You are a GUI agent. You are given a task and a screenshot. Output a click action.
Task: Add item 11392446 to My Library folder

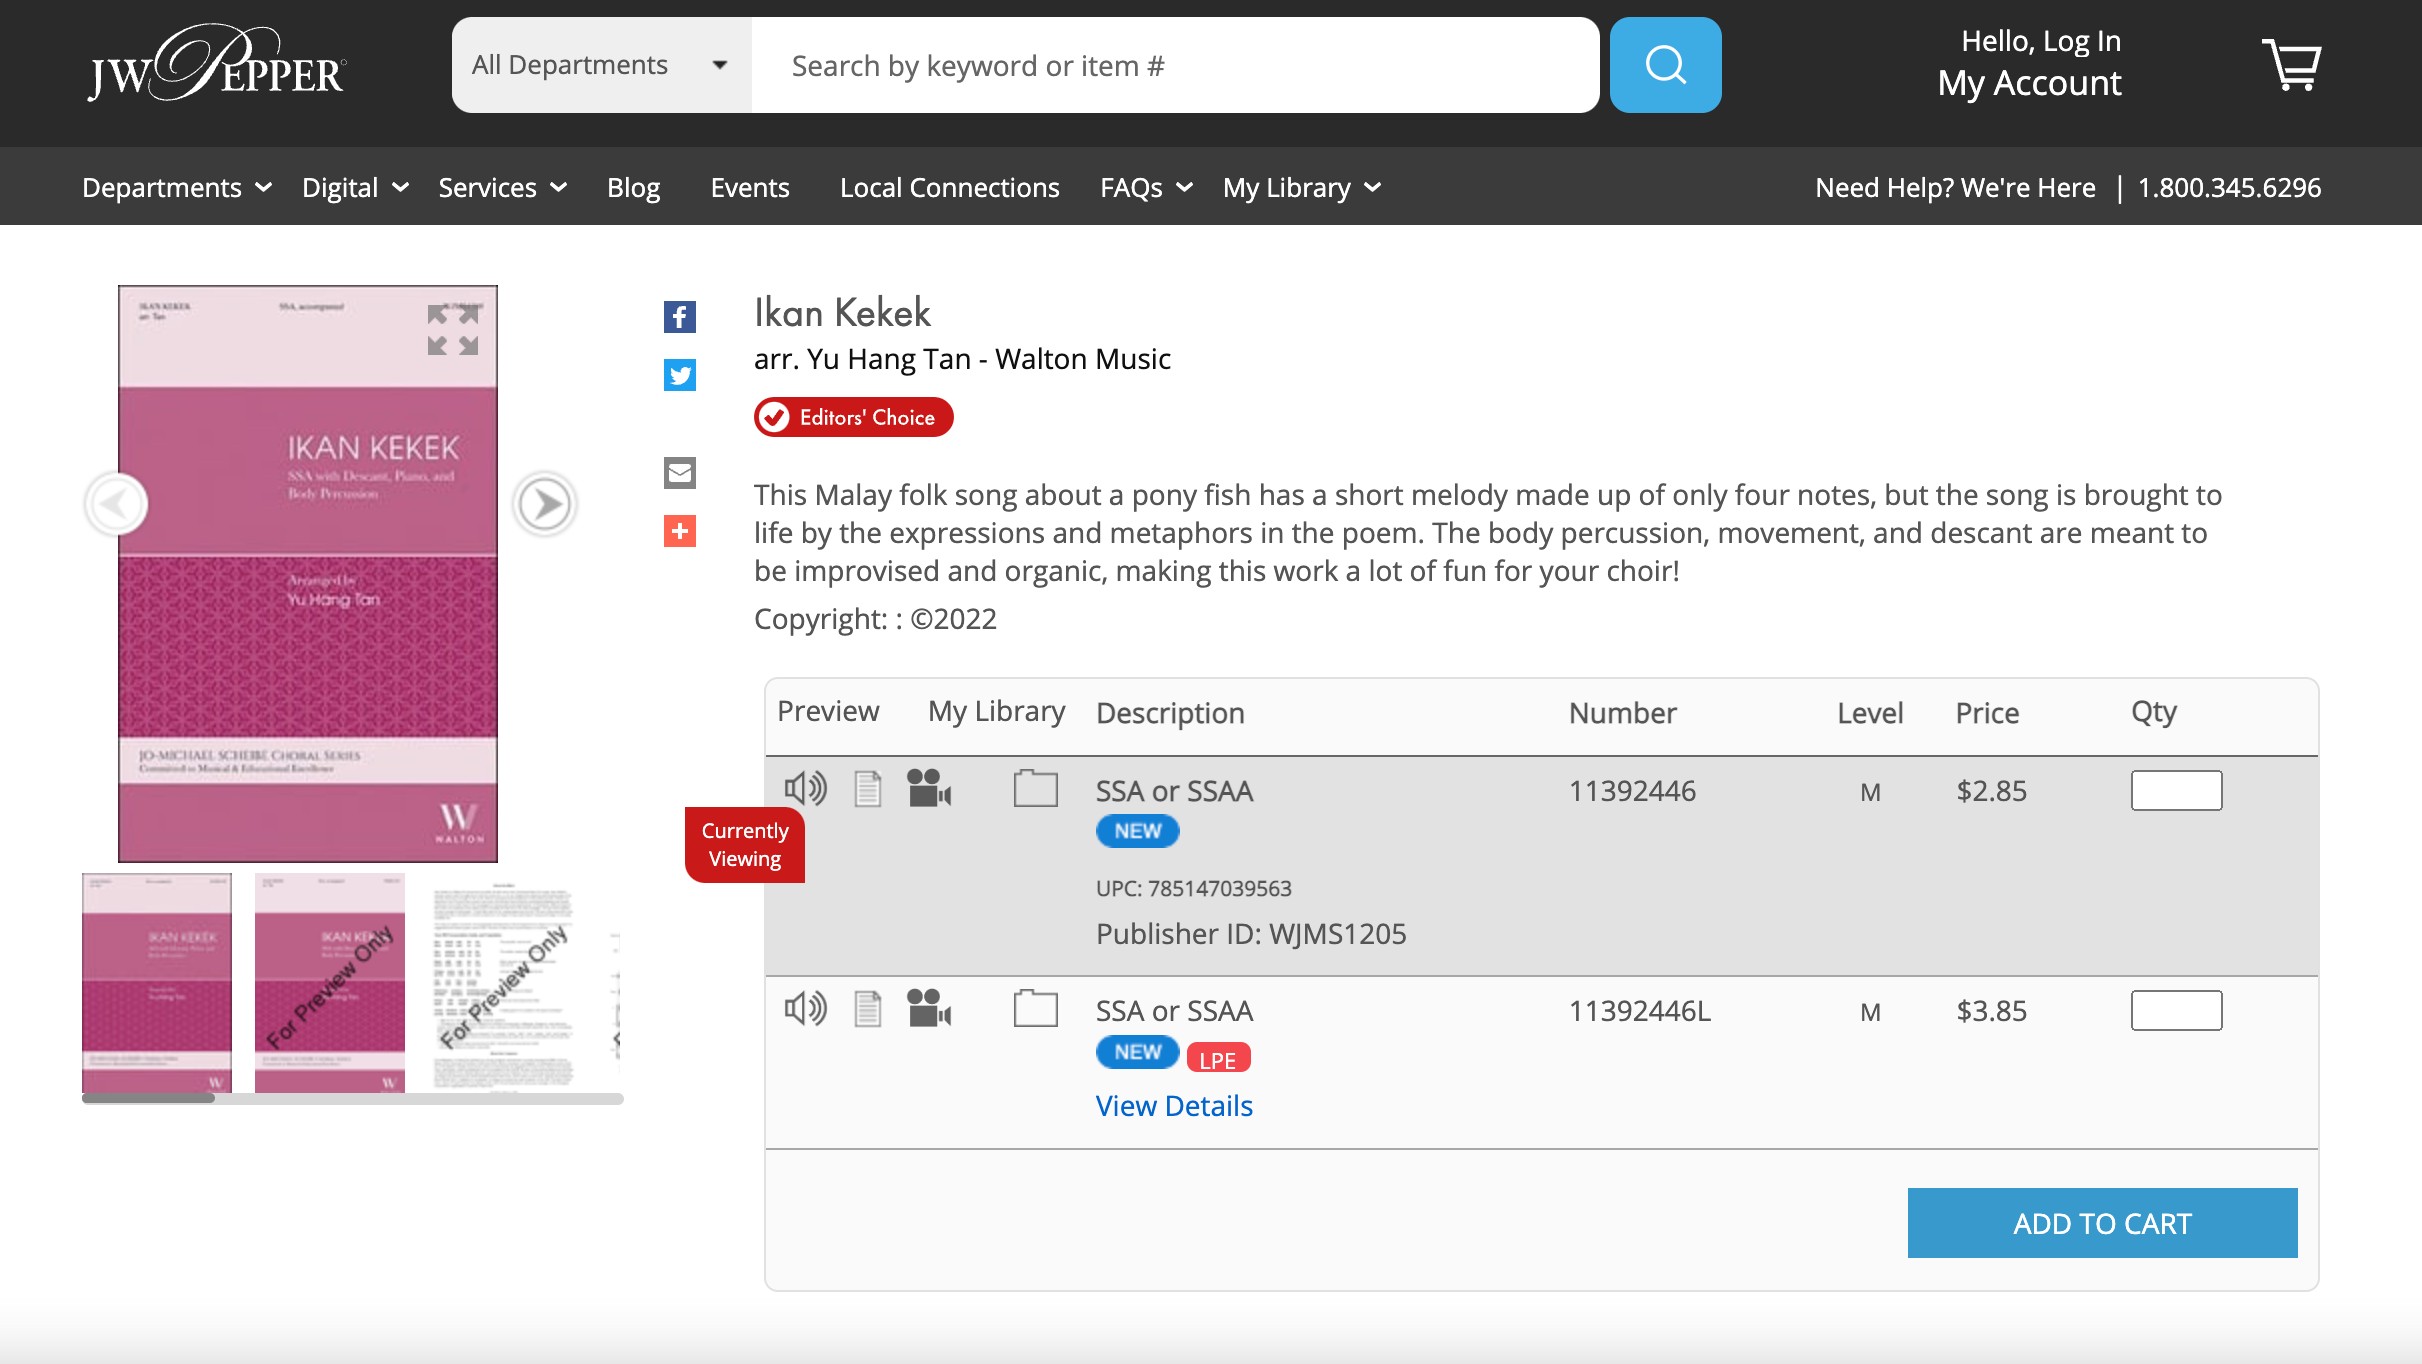tap(1035, 789)
